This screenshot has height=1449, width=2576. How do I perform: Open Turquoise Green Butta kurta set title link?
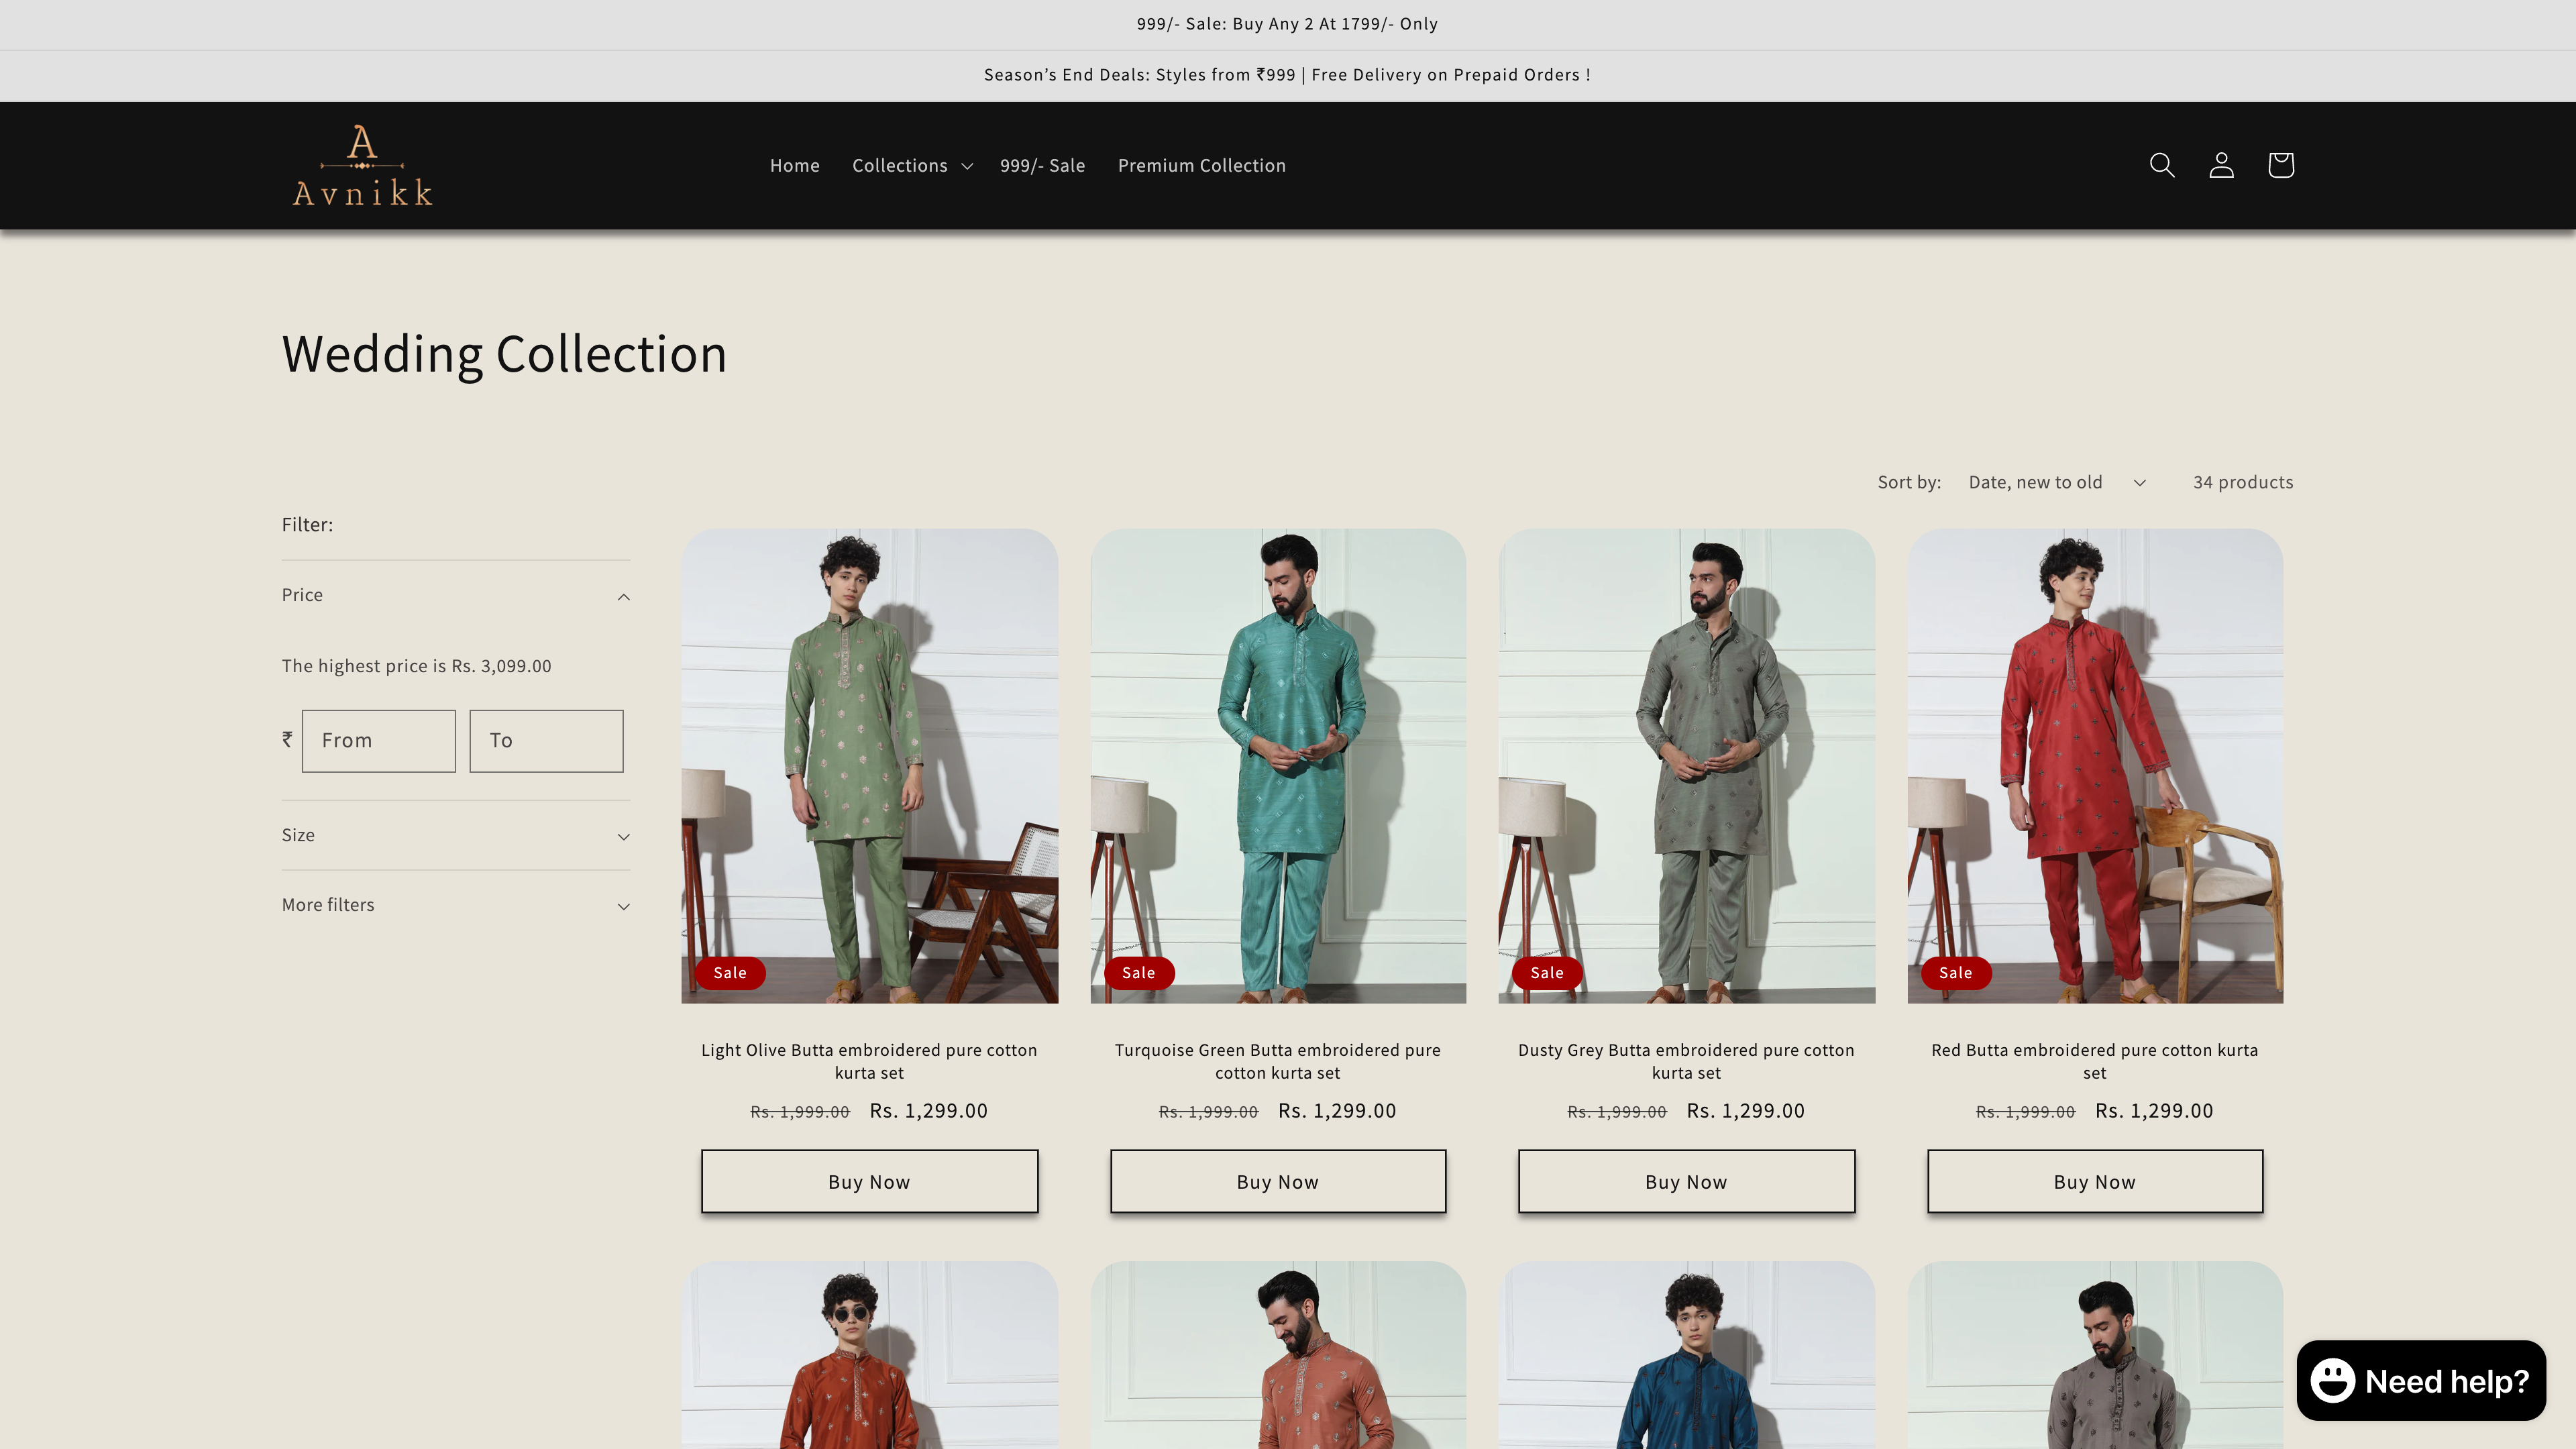coord(1277,1061)
